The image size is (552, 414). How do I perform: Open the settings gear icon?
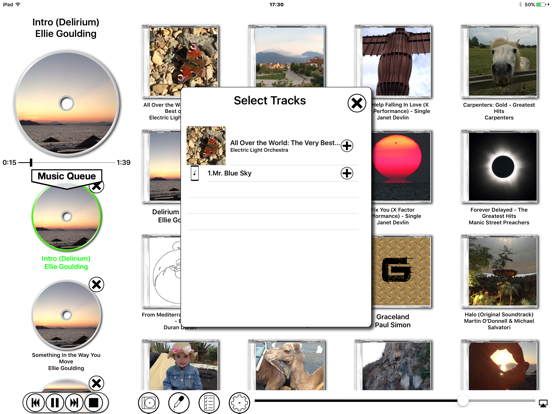(239, 403)
